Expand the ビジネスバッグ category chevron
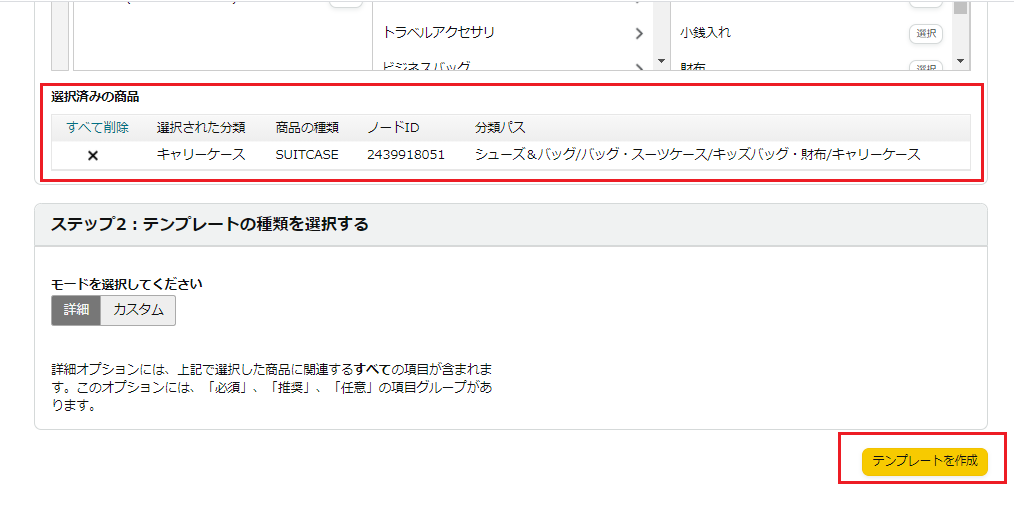The image size is (1014, 506). [x=639, y=67]
